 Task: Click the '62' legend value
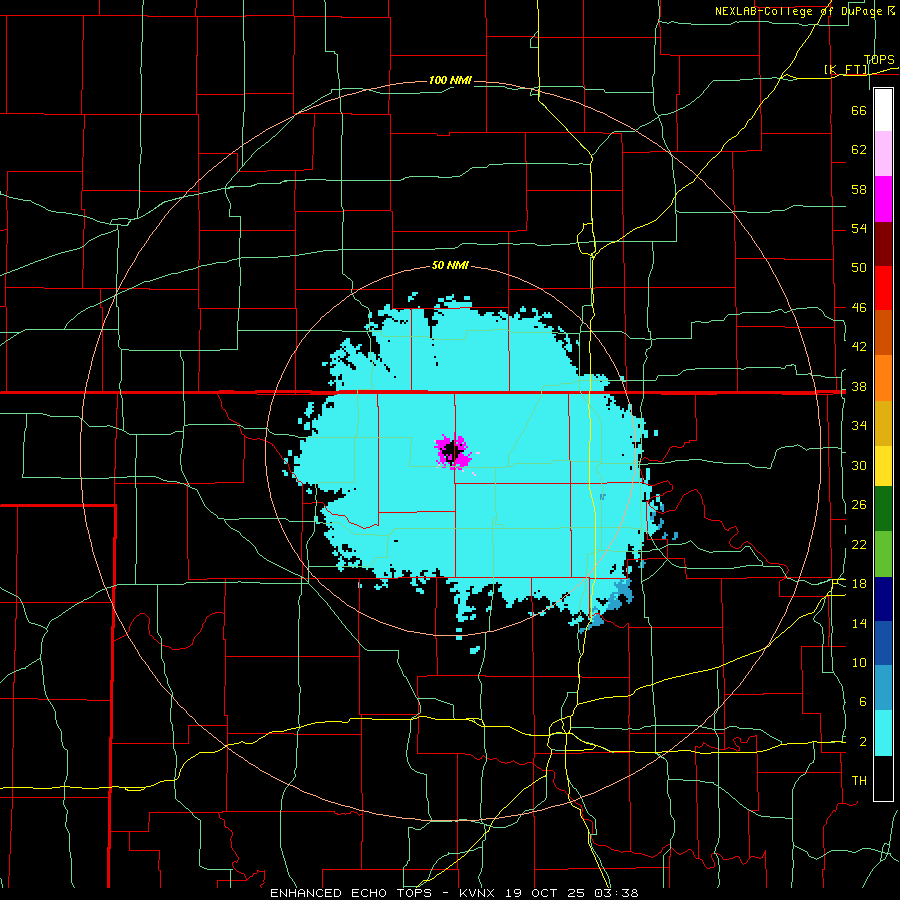click(x=859, y=150)
